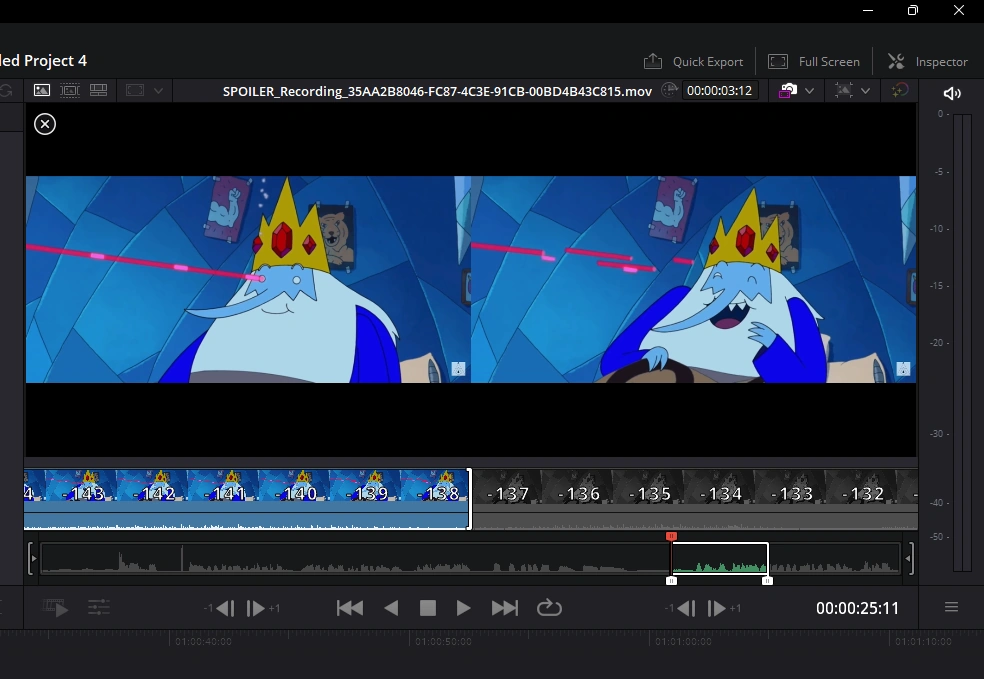
Task: Toggle loop playback
Action: point(549,607)
